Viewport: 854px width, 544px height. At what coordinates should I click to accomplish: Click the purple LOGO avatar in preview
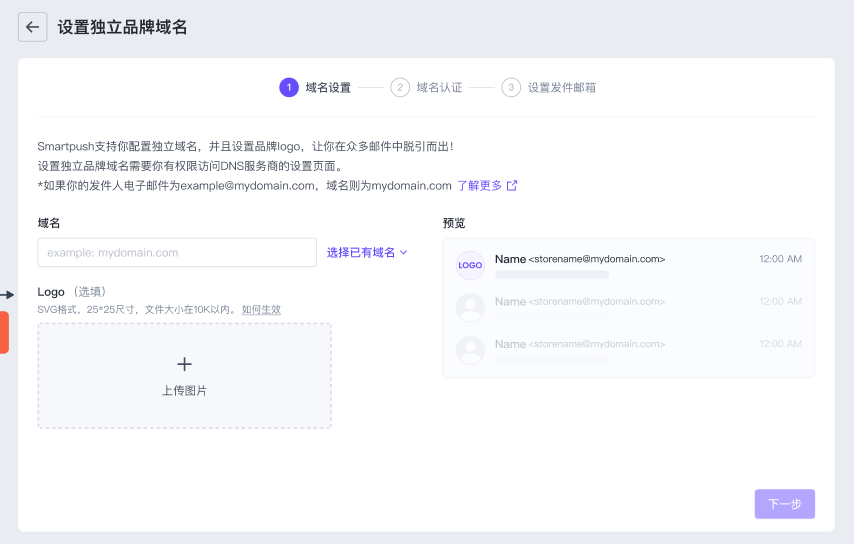coord(470,265)
